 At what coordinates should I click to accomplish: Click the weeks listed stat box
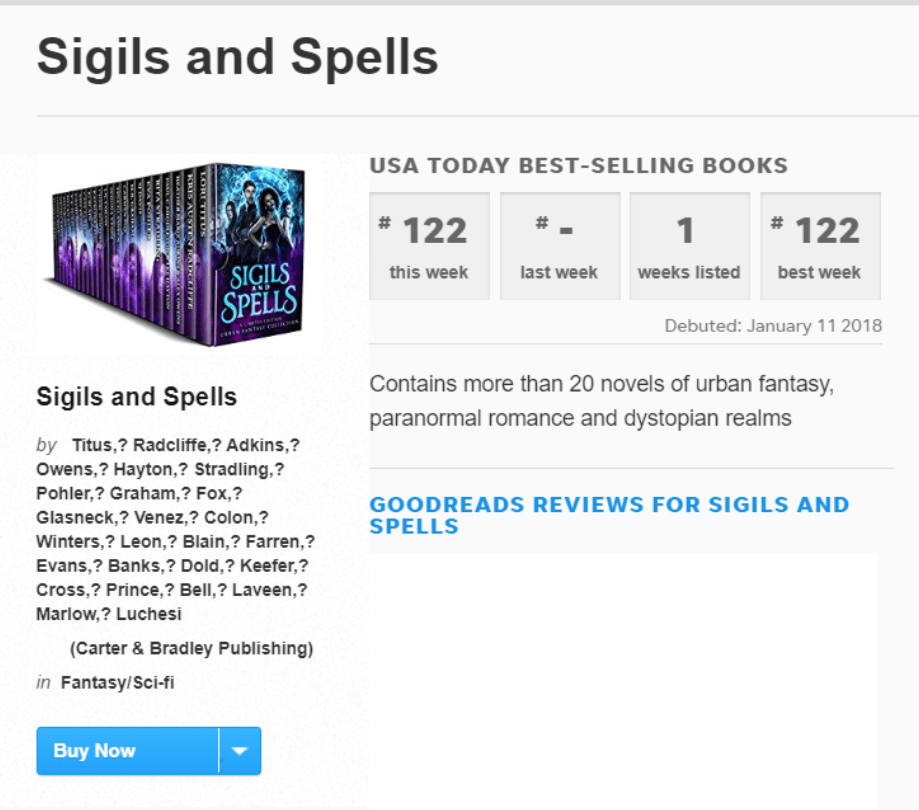[x=689, y=246]
